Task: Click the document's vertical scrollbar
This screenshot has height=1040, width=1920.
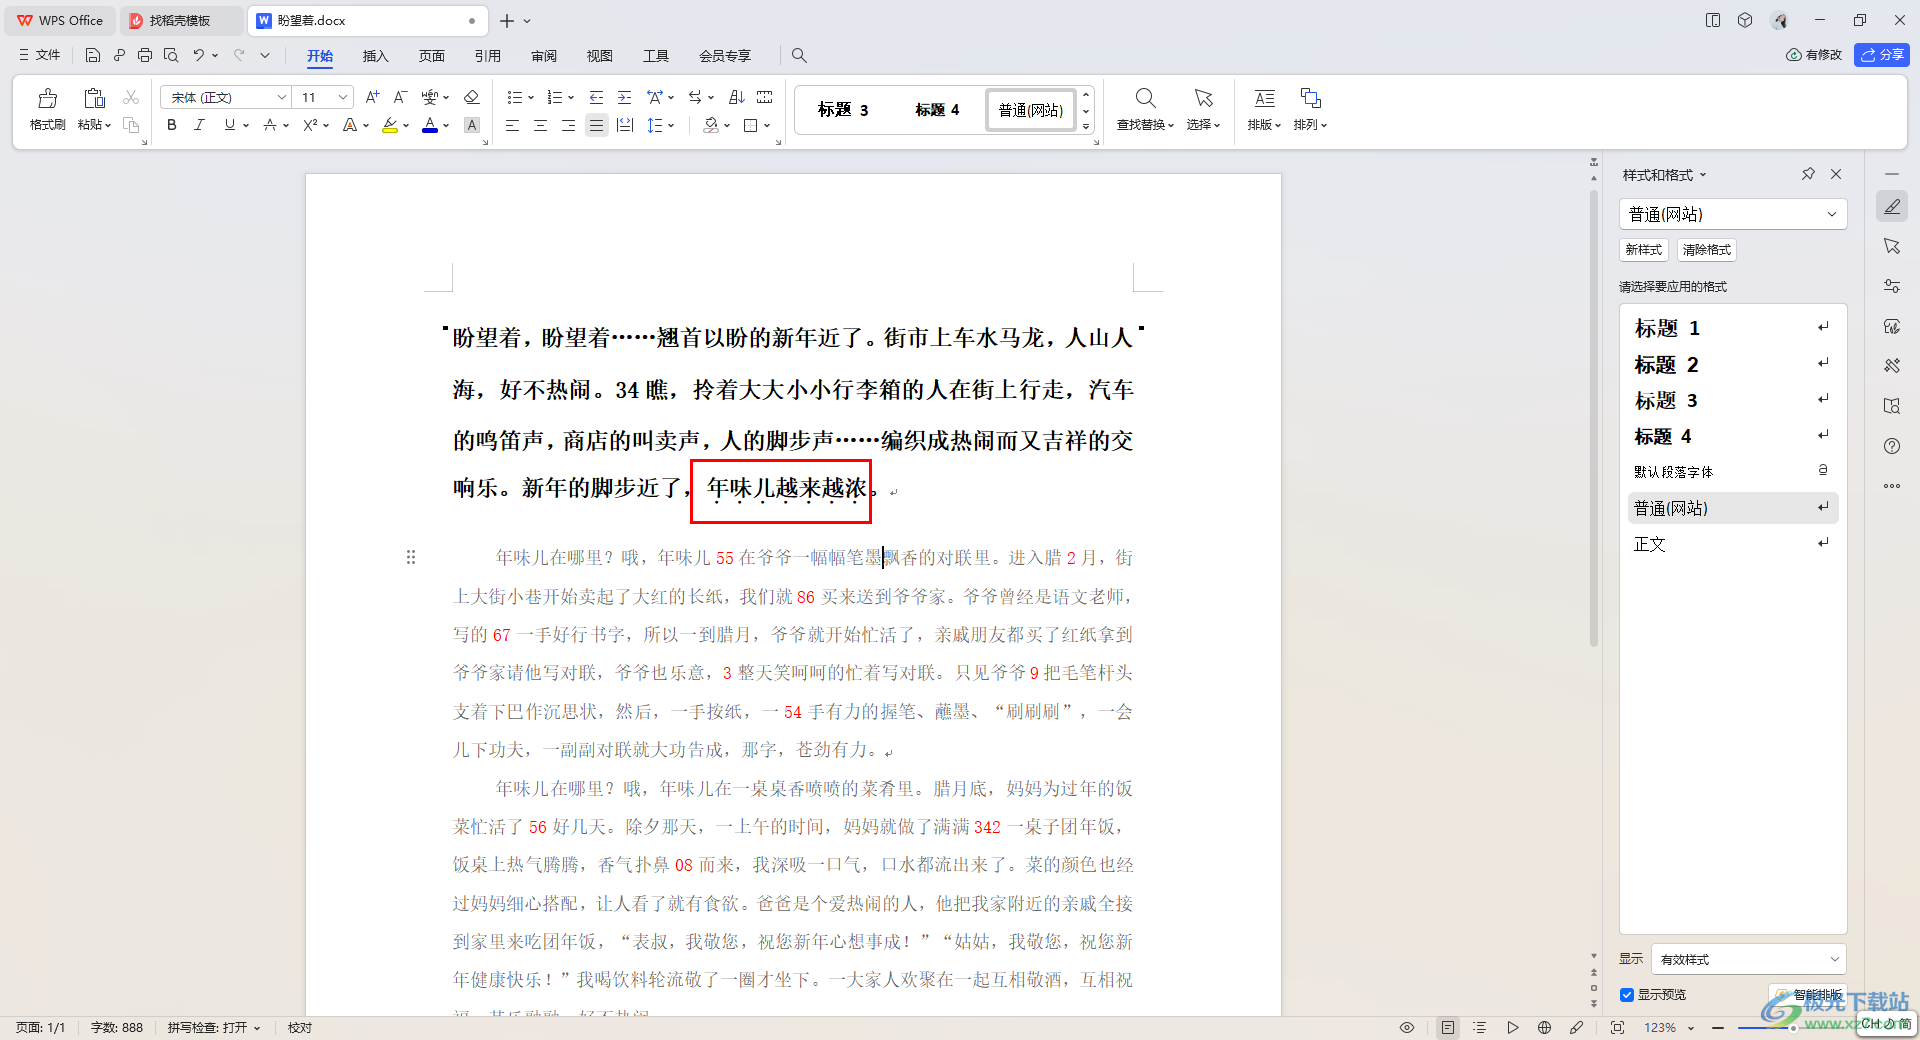Action: point(1593,418)
